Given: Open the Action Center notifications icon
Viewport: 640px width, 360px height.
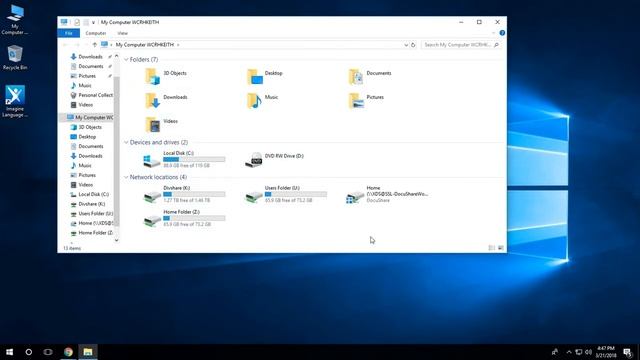Looking at the screenshot, I should pos(628,352).
